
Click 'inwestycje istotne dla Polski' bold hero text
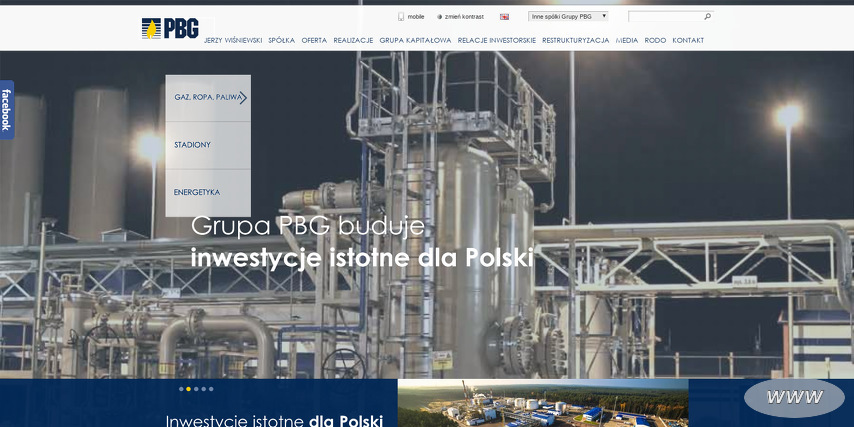[x=362, y=258]
